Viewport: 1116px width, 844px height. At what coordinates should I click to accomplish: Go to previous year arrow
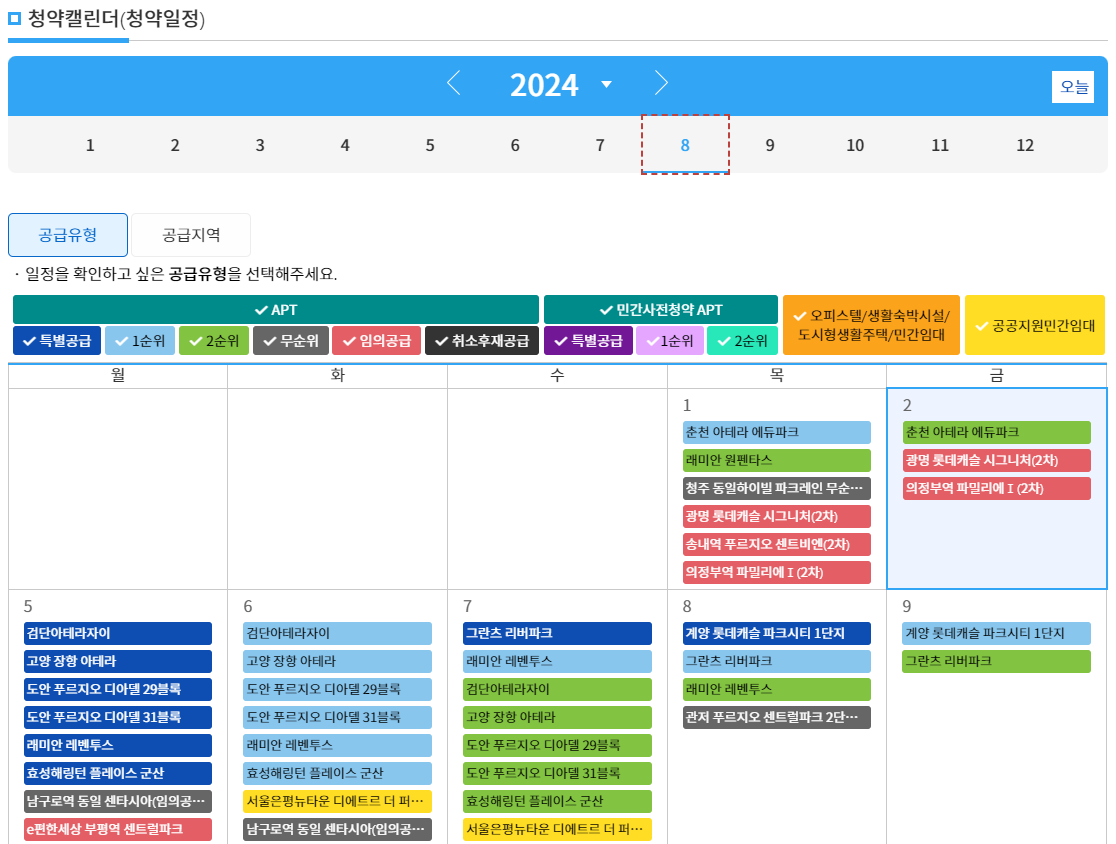(453, 84)
